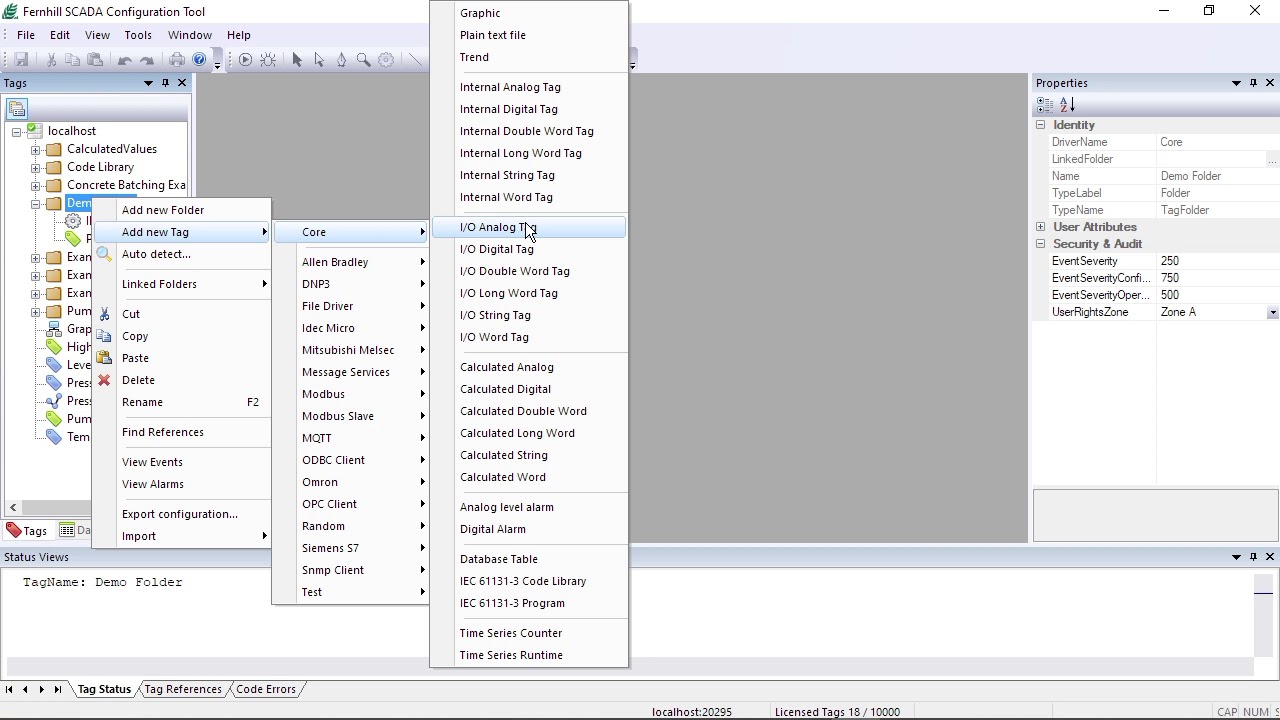Pin the Tags panel

(165, 83)
